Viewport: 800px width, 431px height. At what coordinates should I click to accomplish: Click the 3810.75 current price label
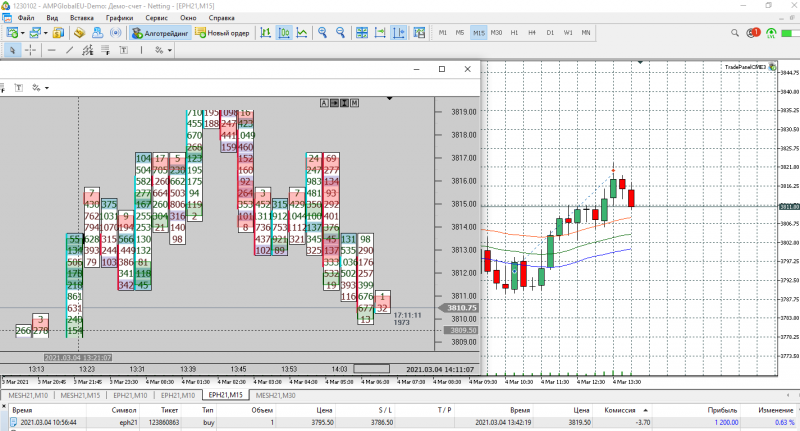(461, 308)
